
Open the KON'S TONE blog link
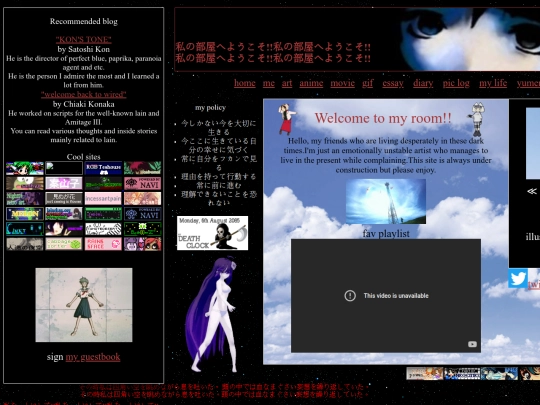point(84,39)
